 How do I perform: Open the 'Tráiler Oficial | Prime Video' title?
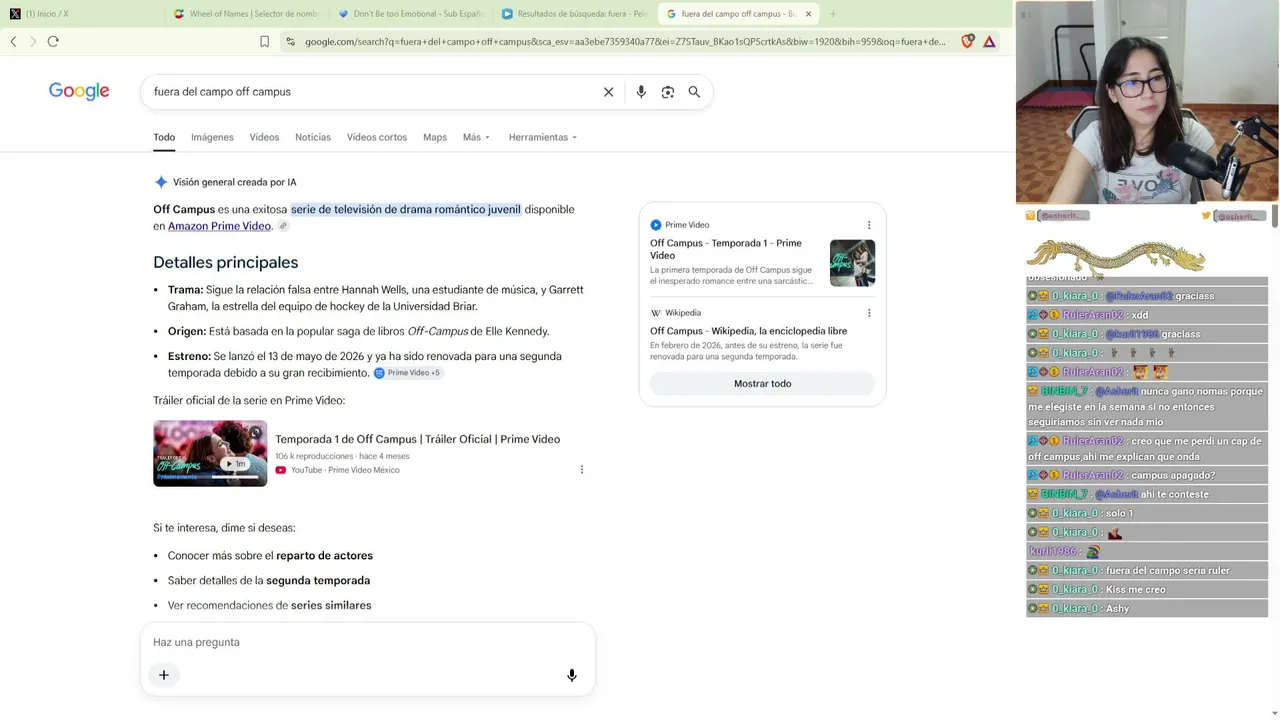click(417, 439)
